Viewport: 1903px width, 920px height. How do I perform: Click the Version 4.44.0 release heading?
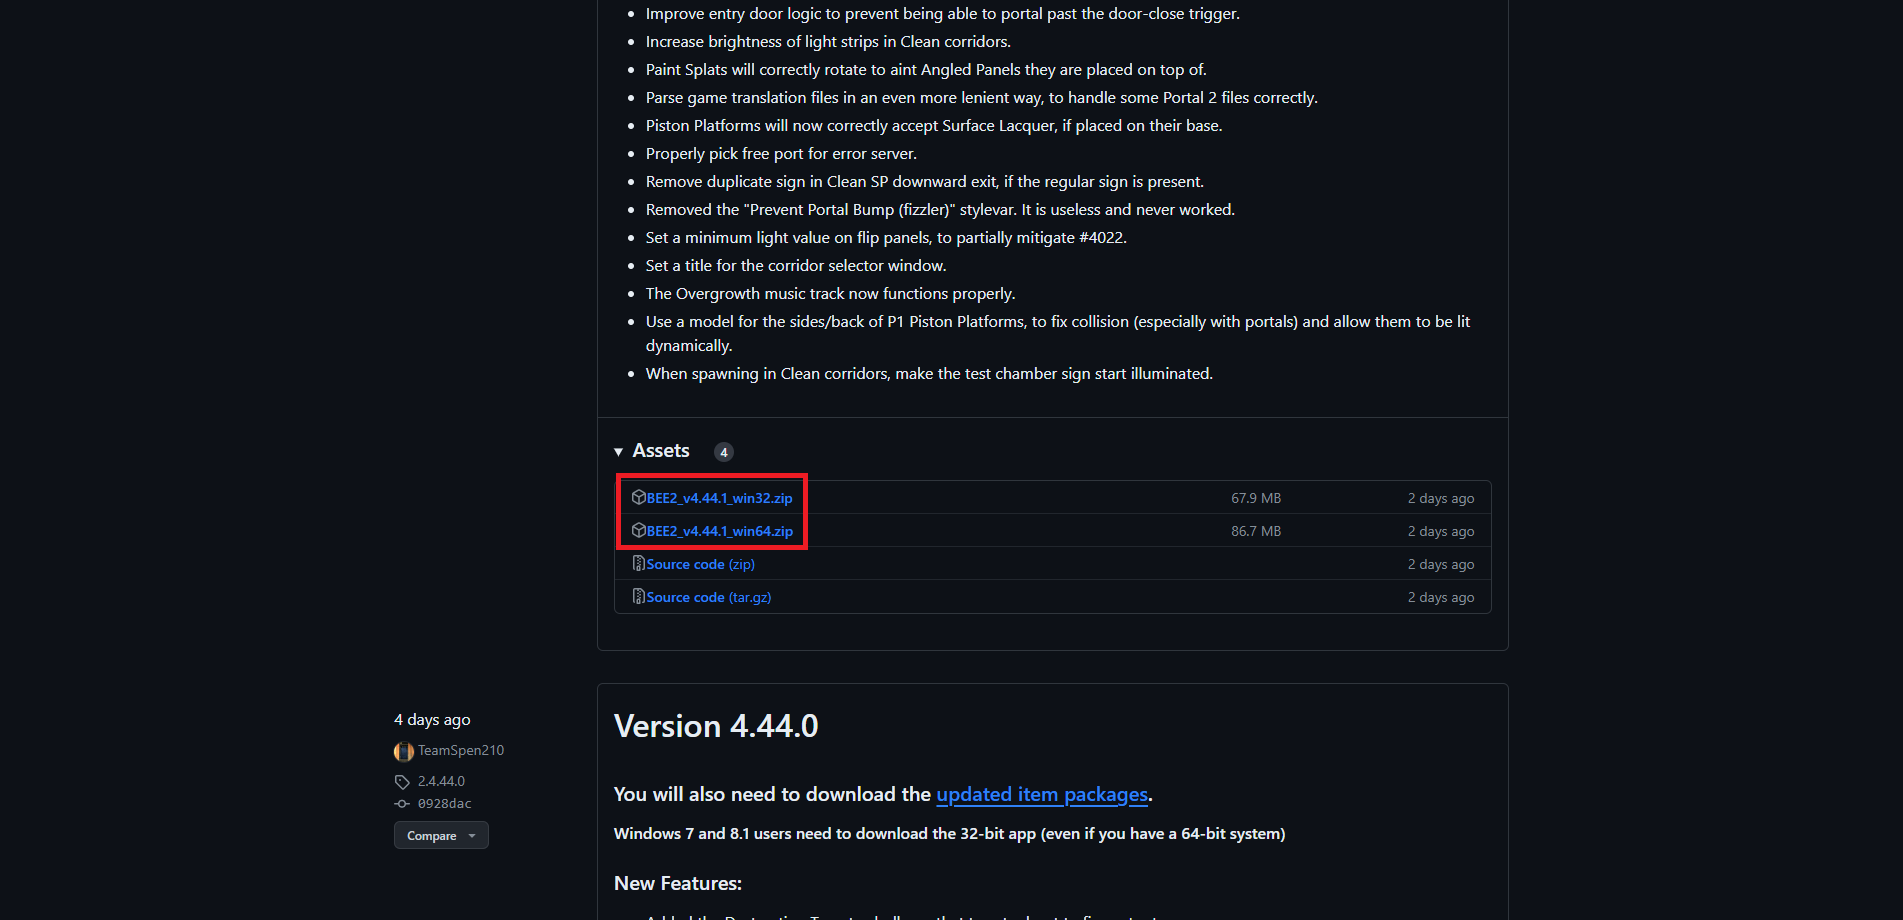pyautogui.click(x=716, y=726)
